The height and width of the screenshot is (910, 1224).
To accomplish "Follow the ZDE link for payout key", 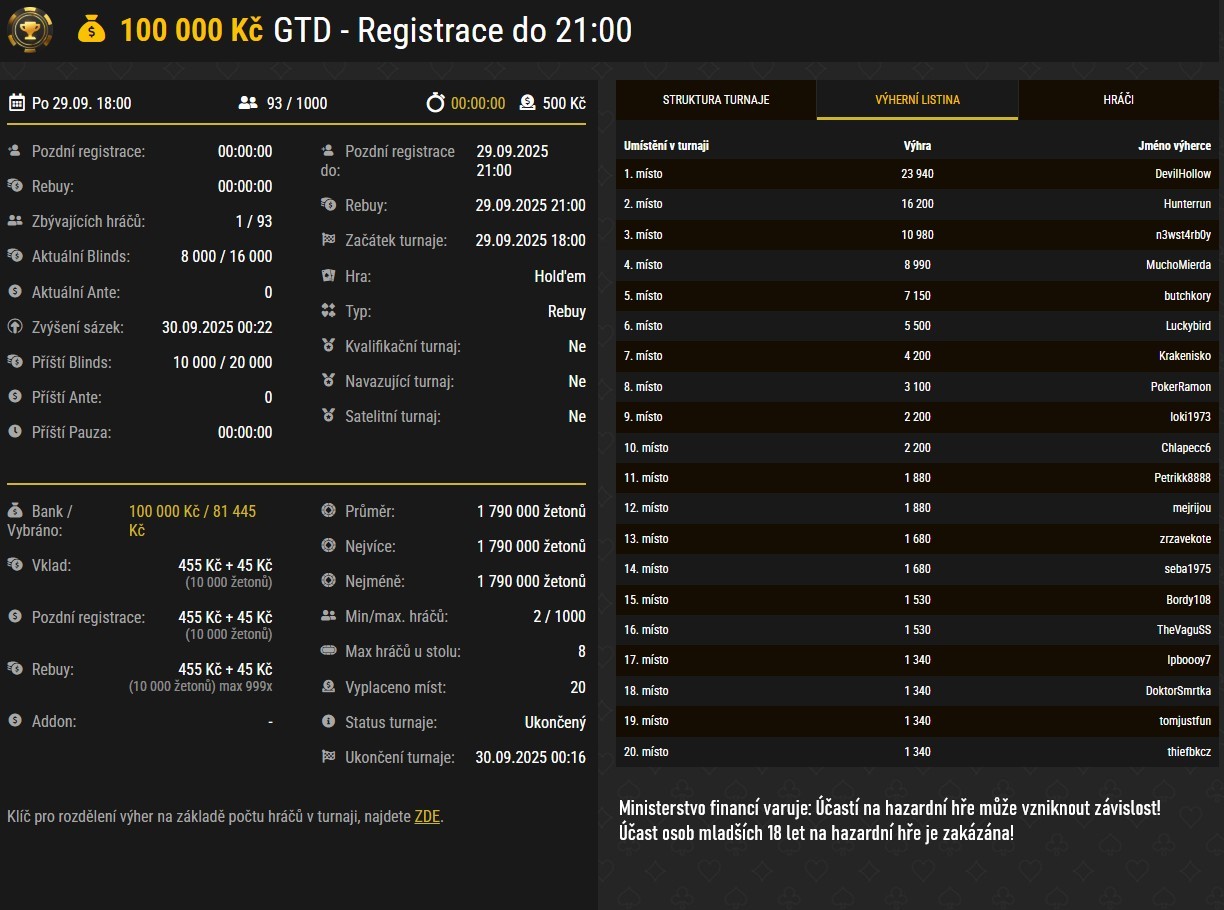I will pos(427,817).
